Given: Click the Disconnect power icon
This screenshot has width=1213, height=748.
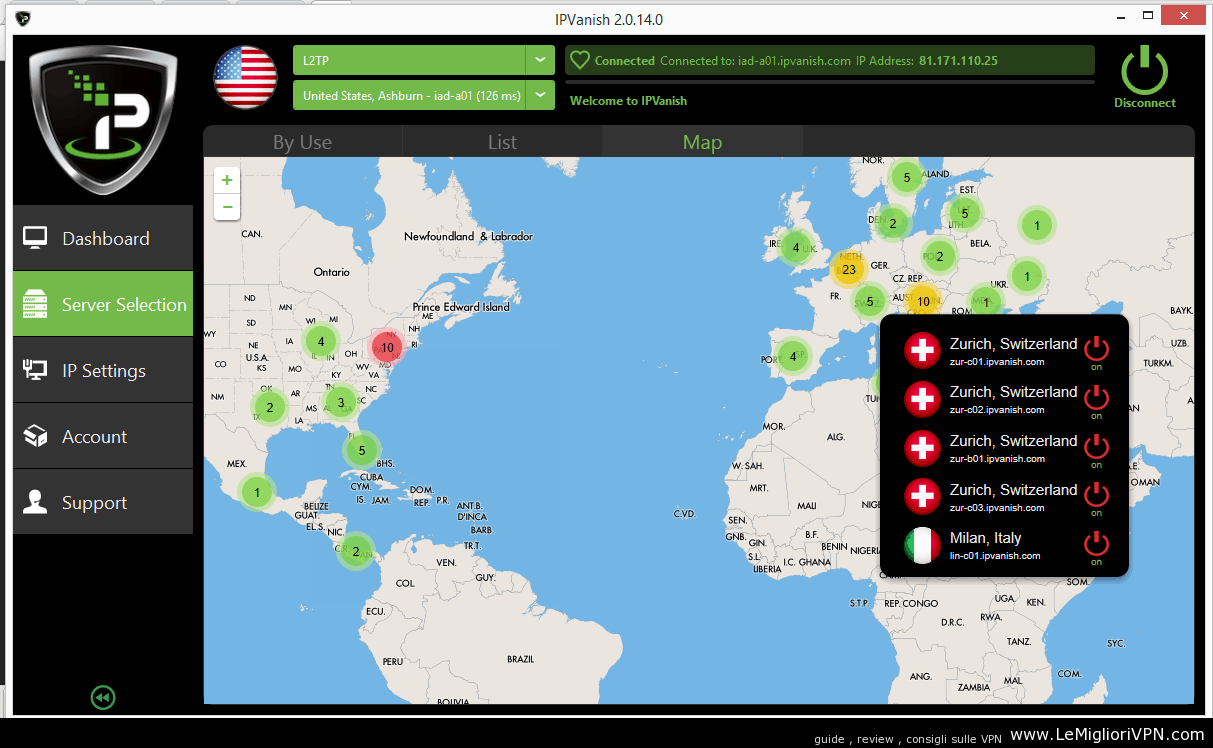Looking at the screenshot, I should [x=1145, y=72].
